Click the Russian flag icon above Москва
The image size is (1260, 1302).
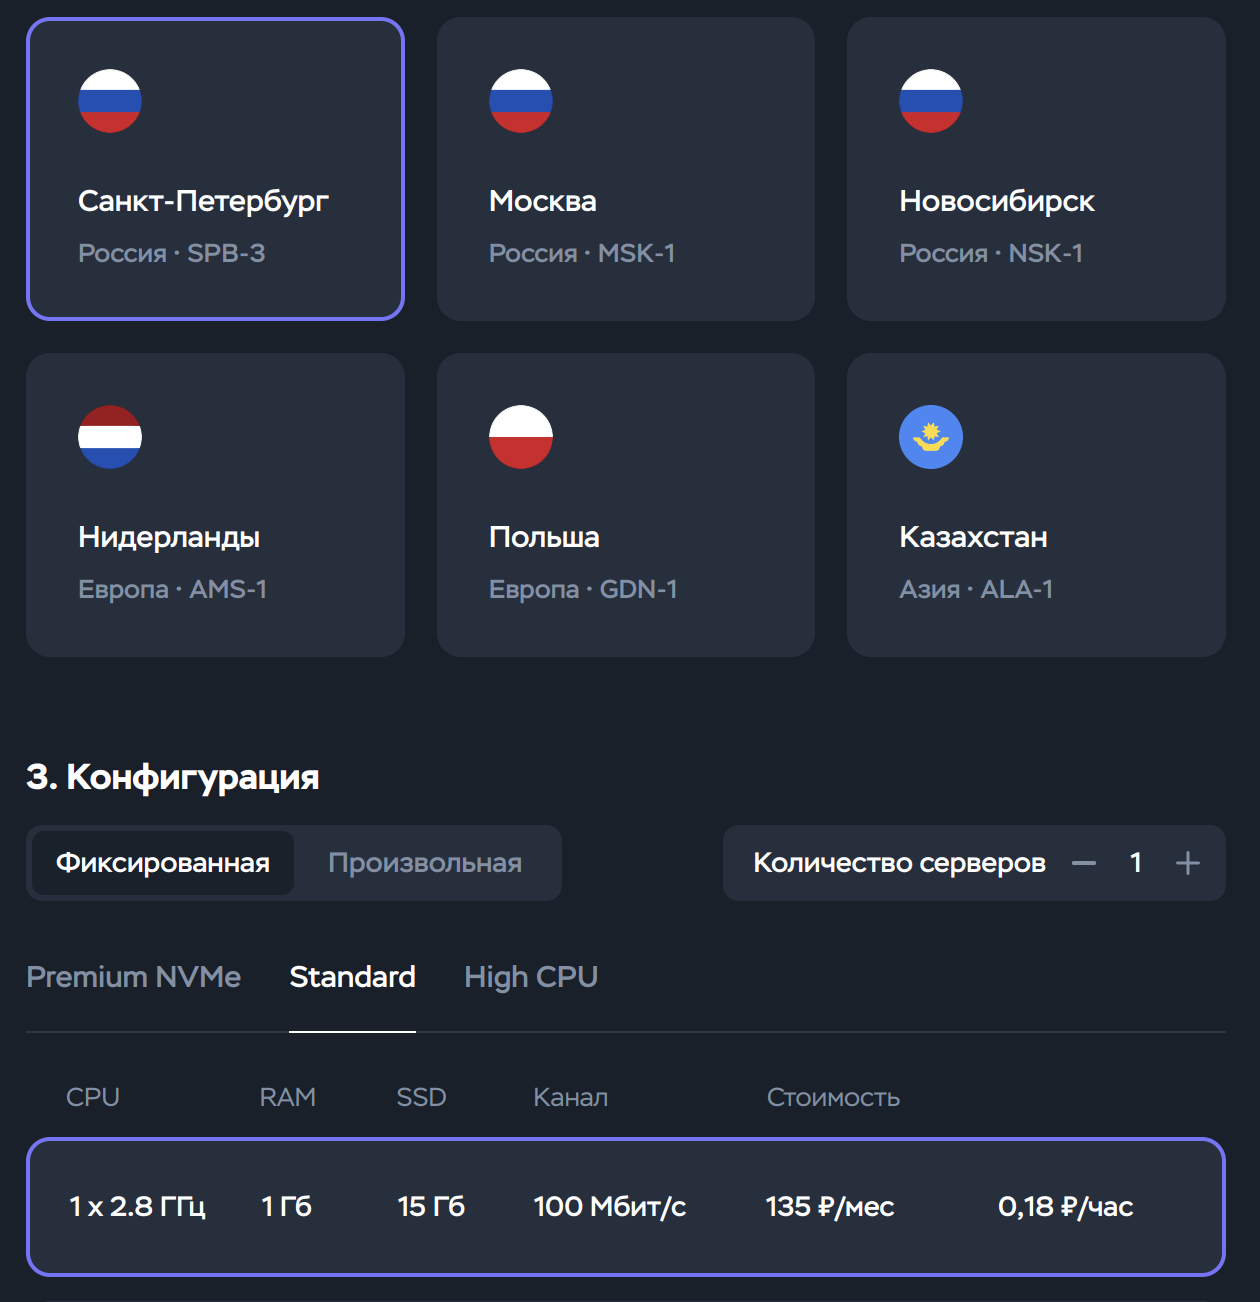pos(521,101)
